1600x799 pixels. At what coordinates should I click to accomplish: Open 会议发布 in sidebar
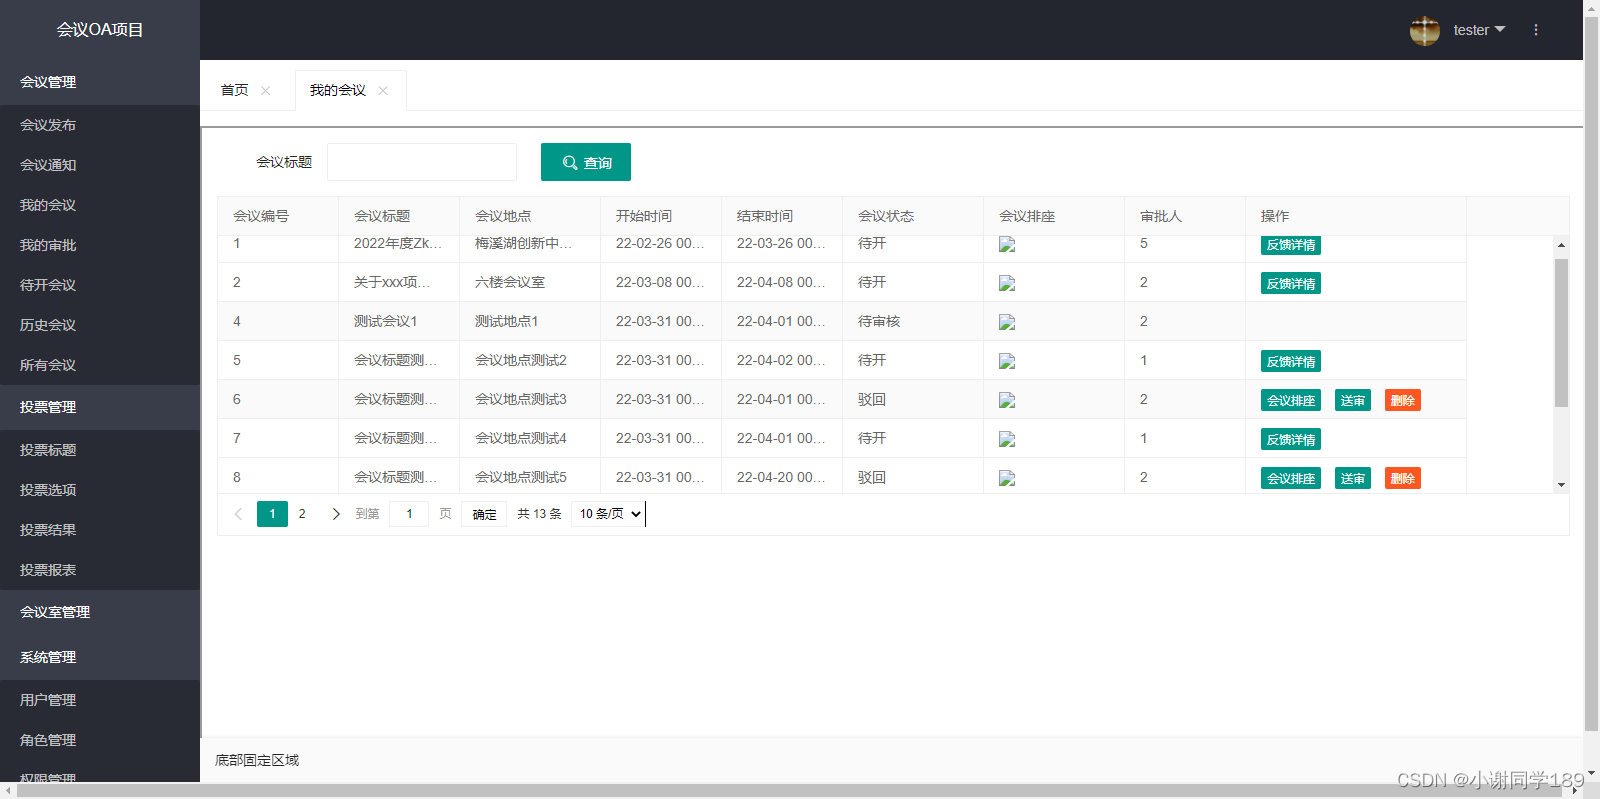pyautogui.click(x=100, y=125)
